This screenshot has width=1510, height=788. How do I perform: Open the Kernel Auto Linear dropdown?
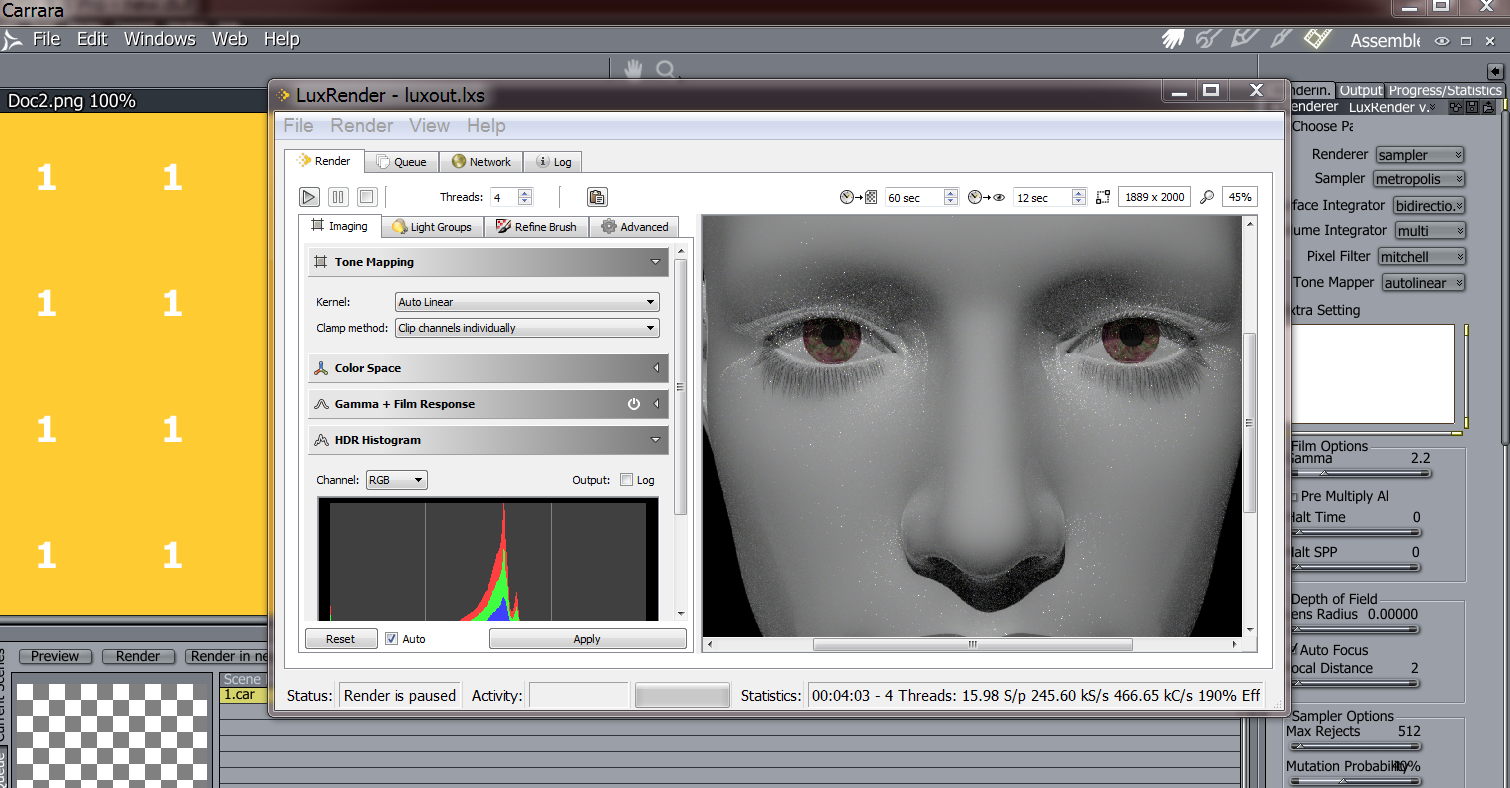coord(527,302)
